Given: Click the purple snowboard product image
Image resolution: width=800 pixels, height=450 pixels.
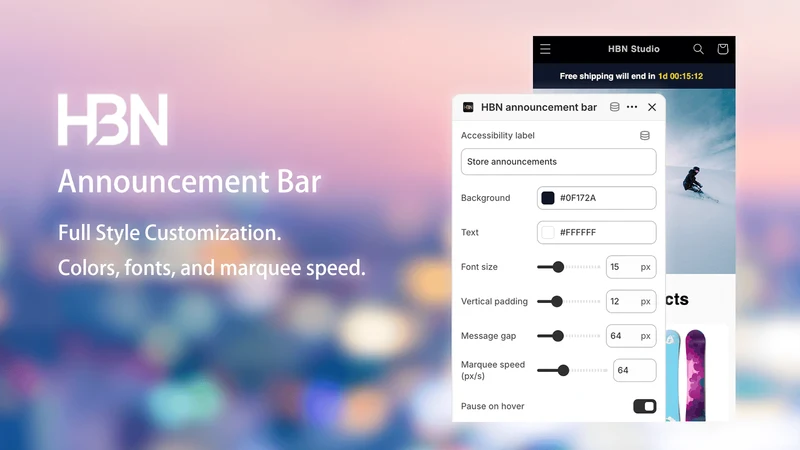Looking at the screenshot, I should [x=695, y=376].
